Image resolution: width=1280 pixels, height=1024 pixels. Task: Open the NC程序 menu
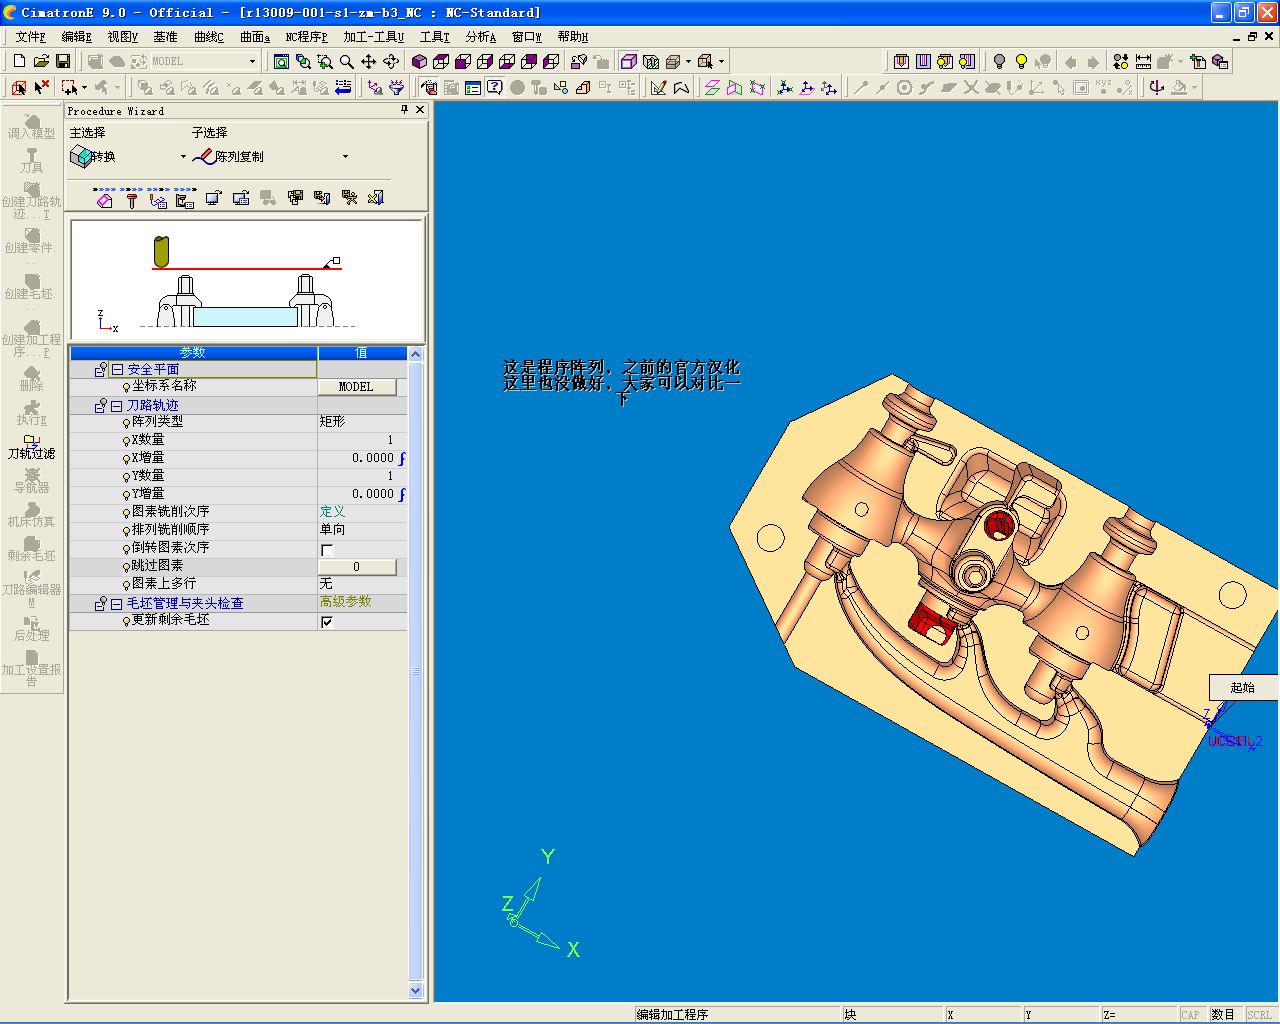click(306, 37)
